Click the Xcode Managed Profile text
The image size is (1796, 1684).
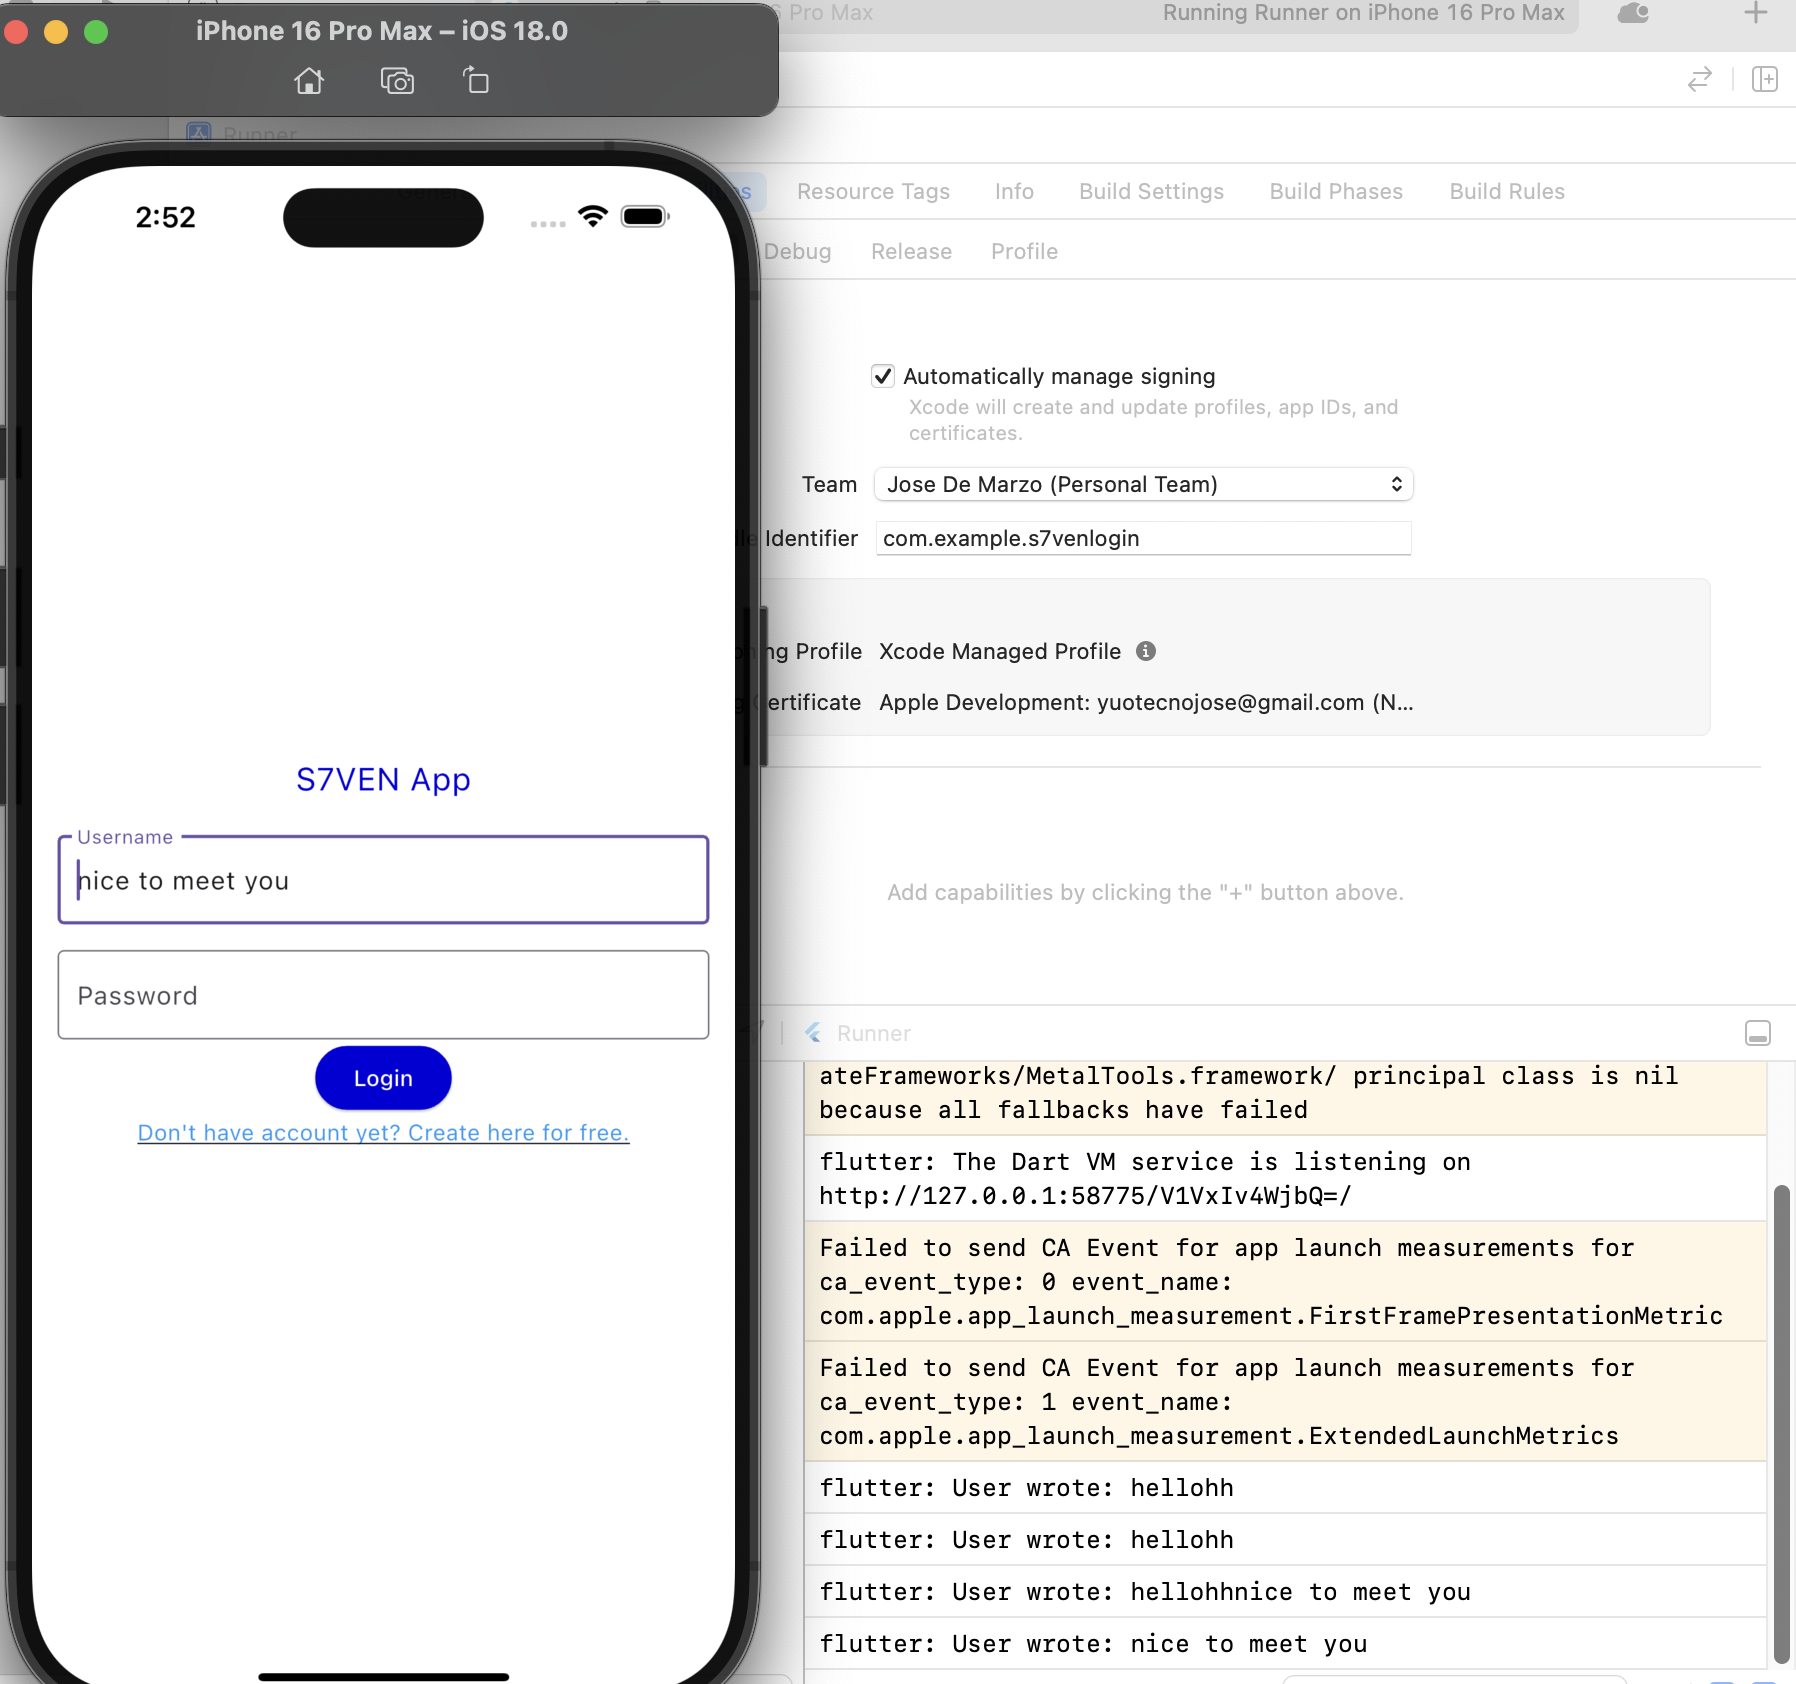click(x=1000, y=651)
